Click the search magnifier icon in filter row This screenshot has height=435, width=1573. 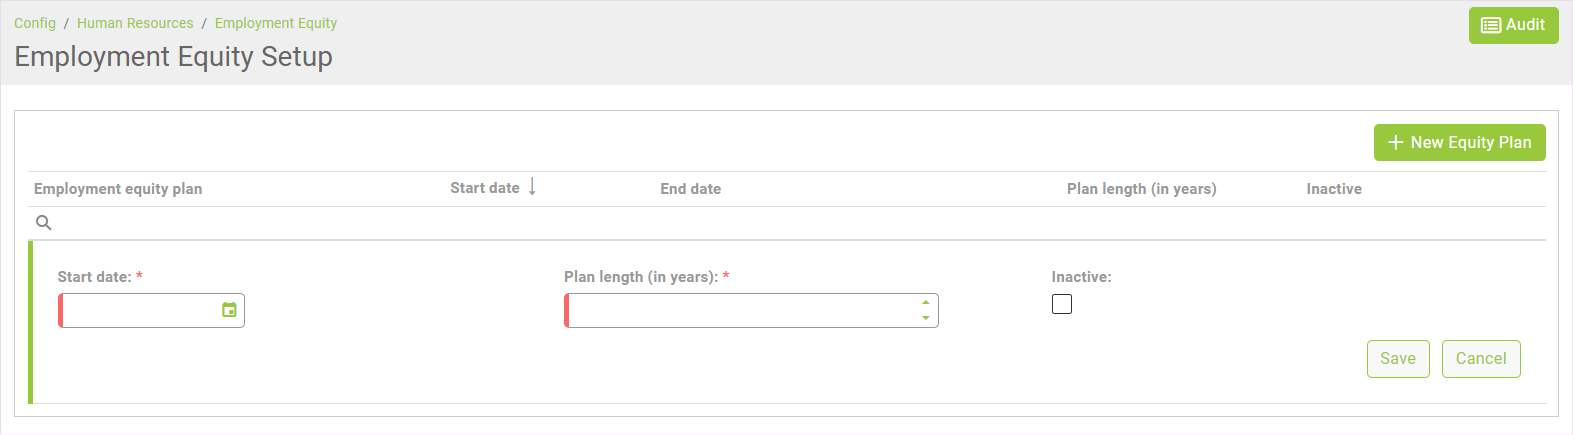pos(44,223)
